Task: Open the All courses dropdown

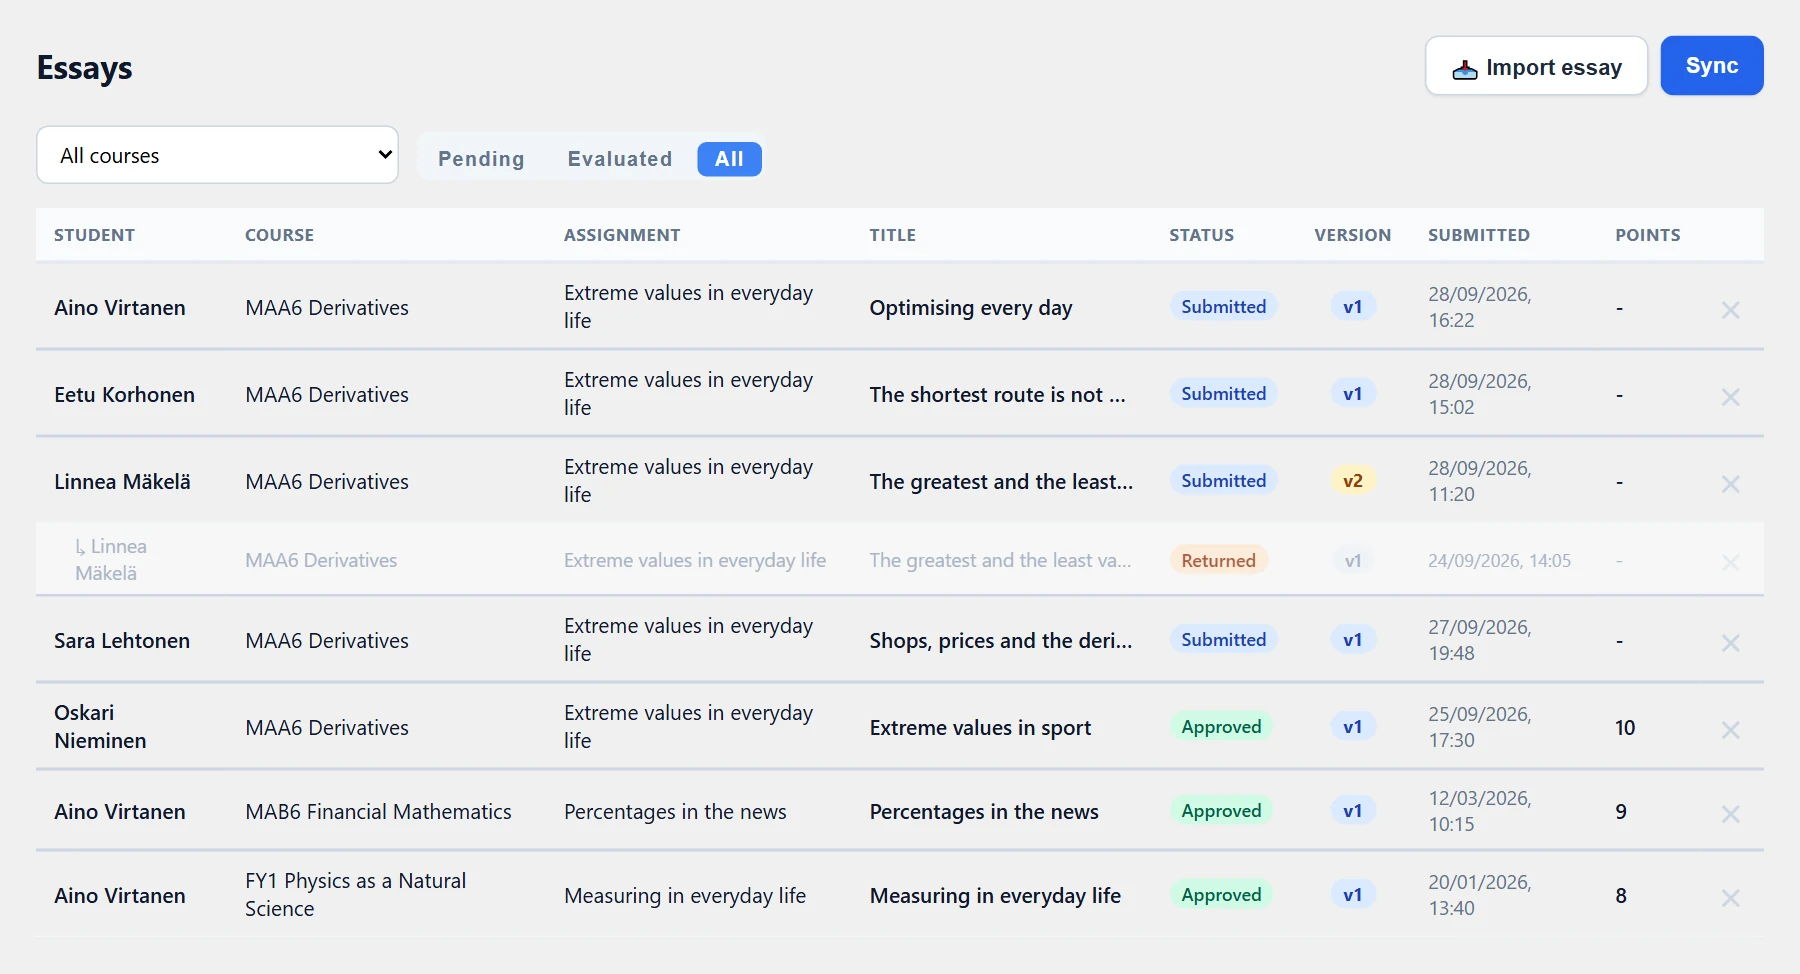Action: tap(218, 155)
